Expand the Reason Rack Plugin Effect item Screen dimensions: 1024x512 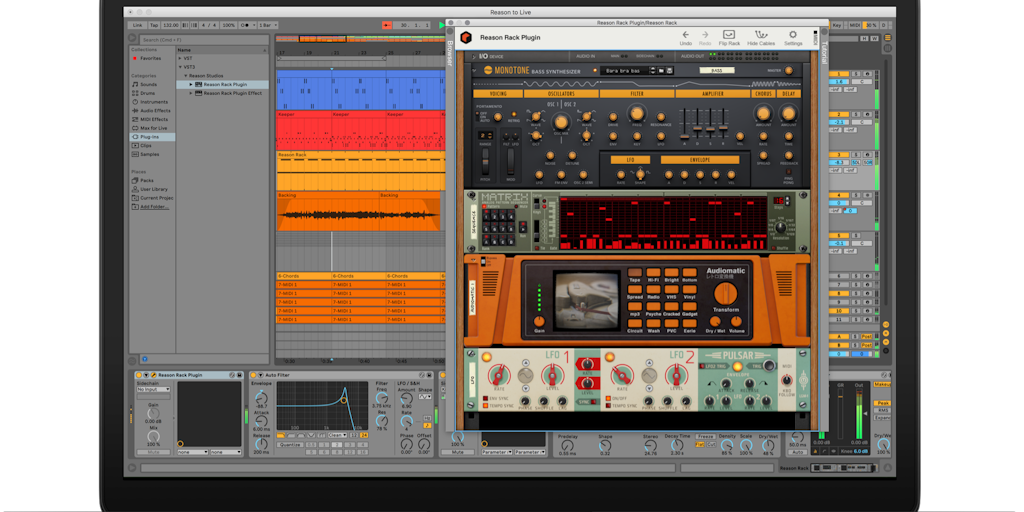click(191, 93)
